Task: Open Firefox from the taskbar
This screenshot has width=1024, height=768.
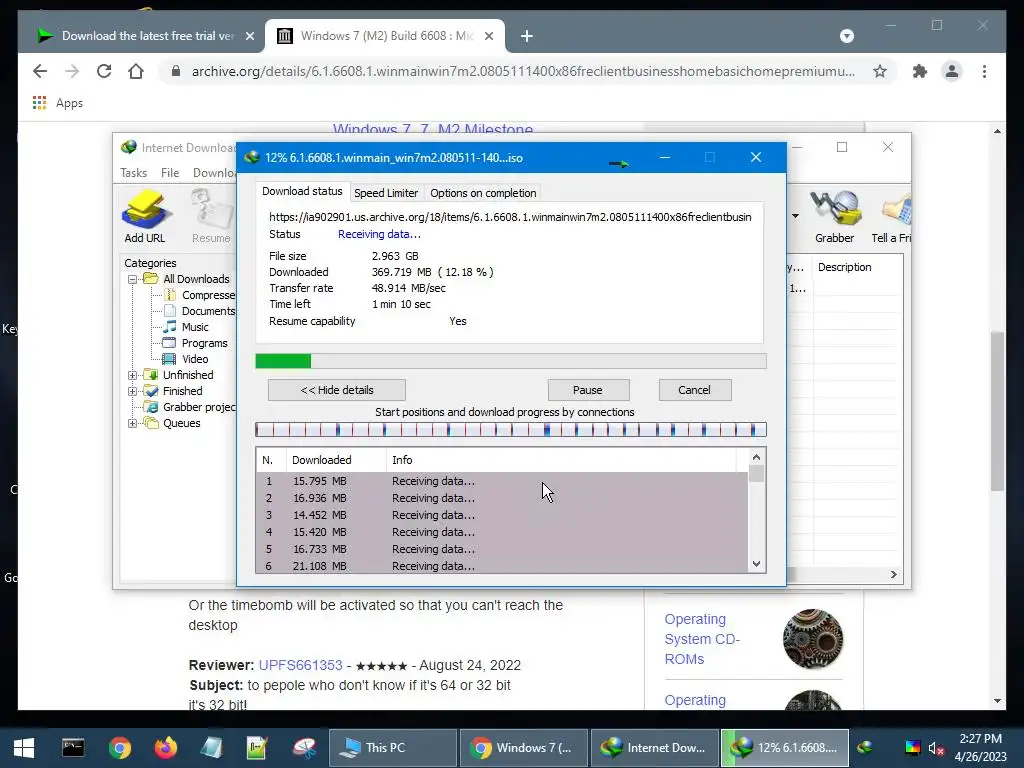Action: click(165, 748)
